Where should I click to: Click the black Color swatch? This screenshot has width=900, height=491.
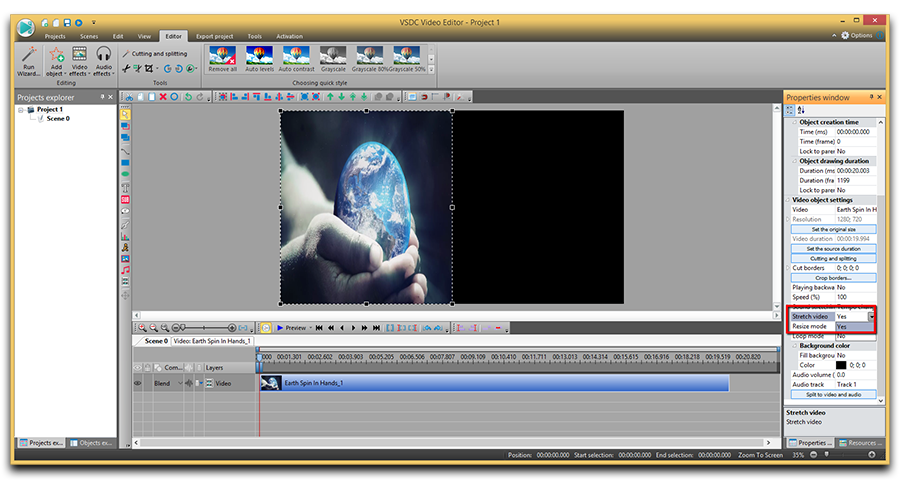pos(841,365)
